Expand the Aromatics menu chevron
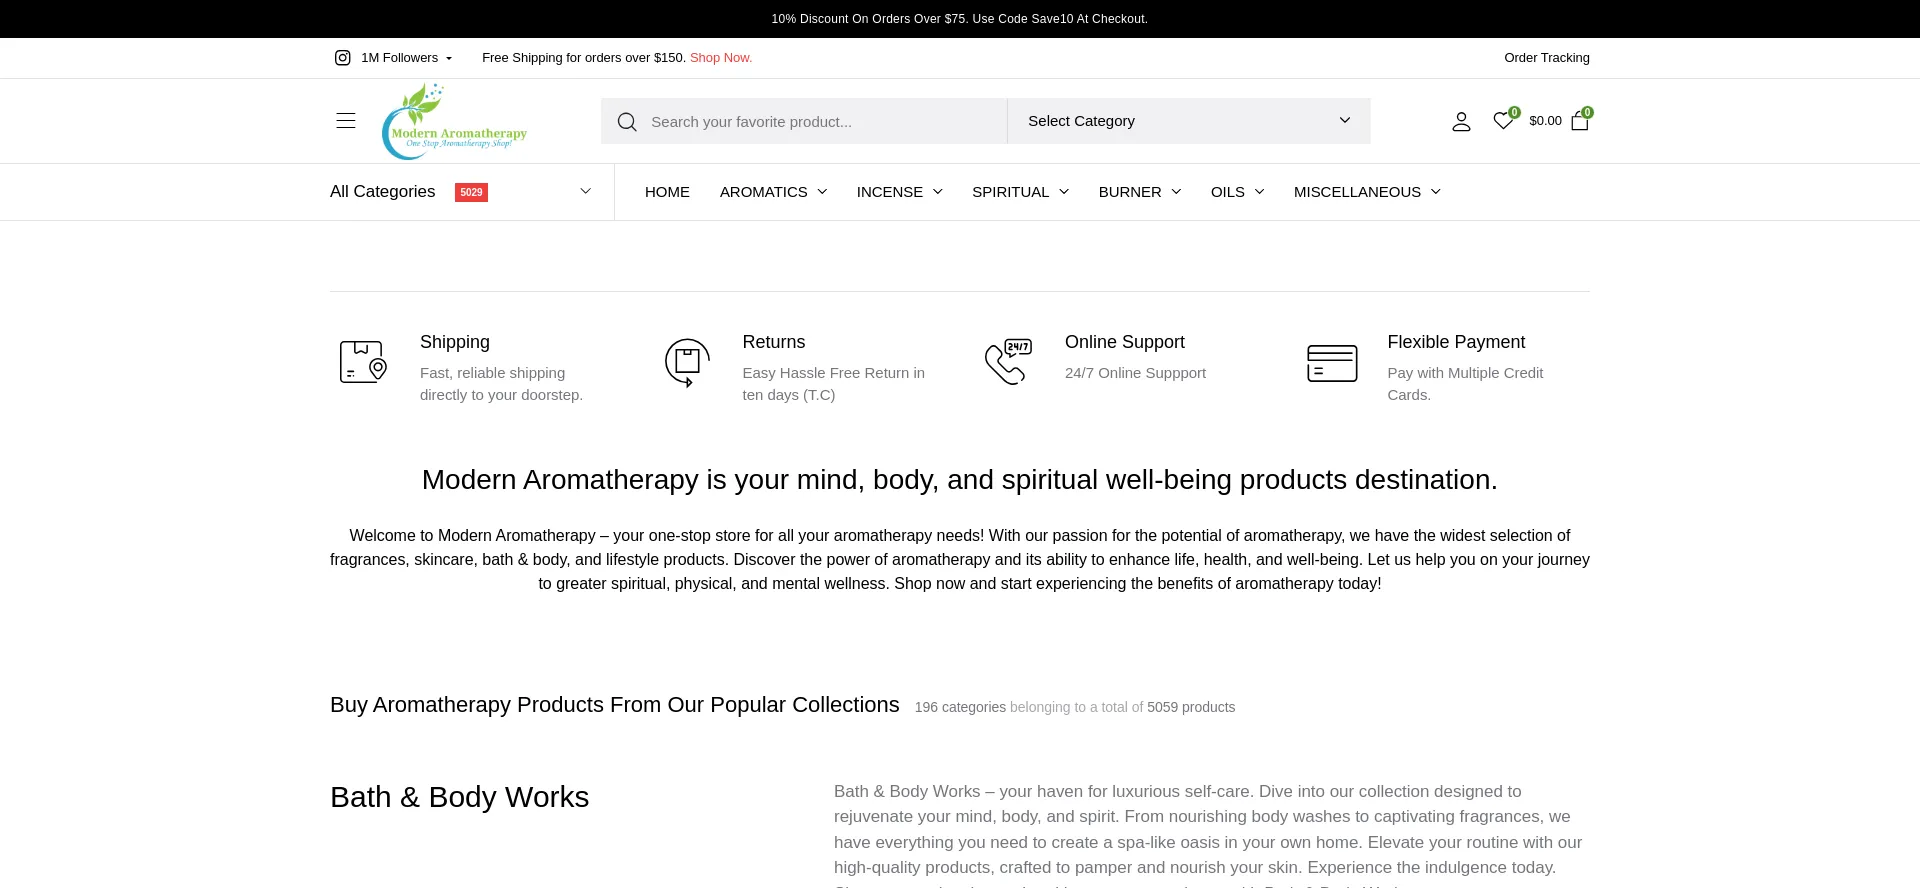1920x888 pixels. (822, 192)
